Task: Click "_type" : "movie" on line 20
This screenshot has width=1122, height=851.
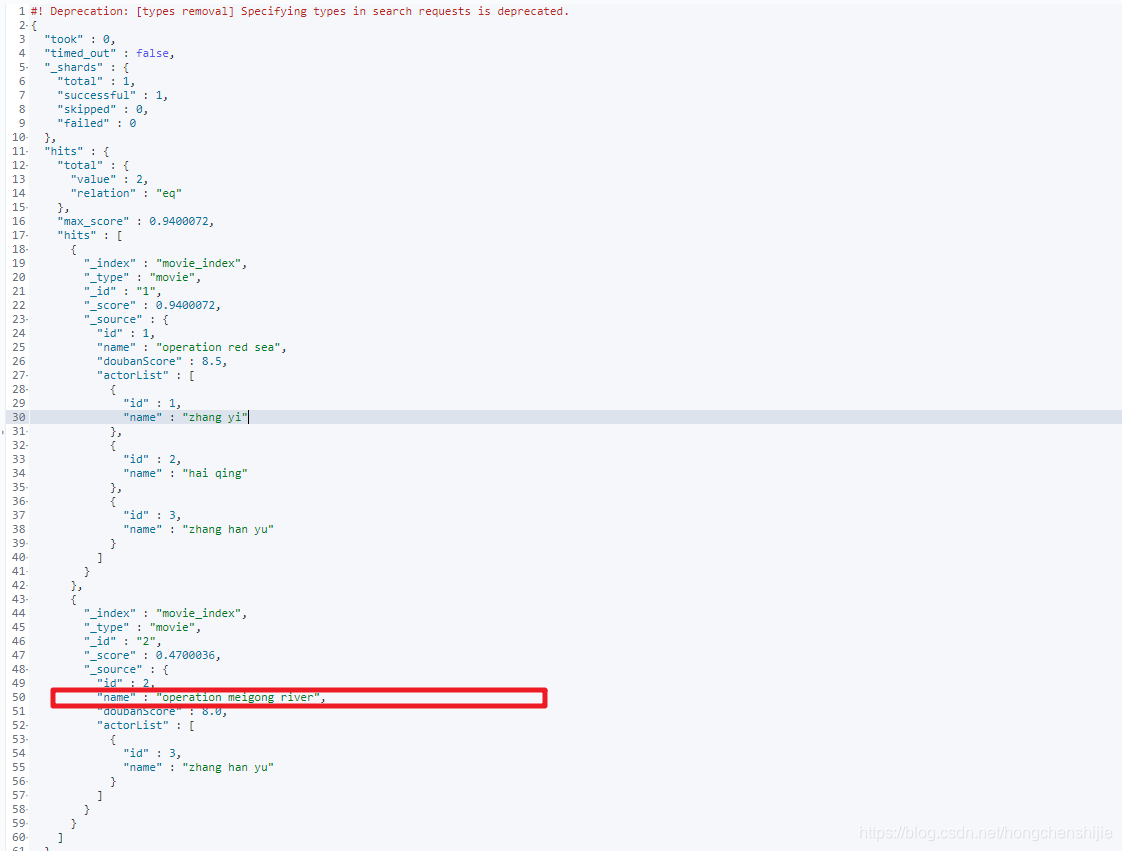Action: (142, 277)
